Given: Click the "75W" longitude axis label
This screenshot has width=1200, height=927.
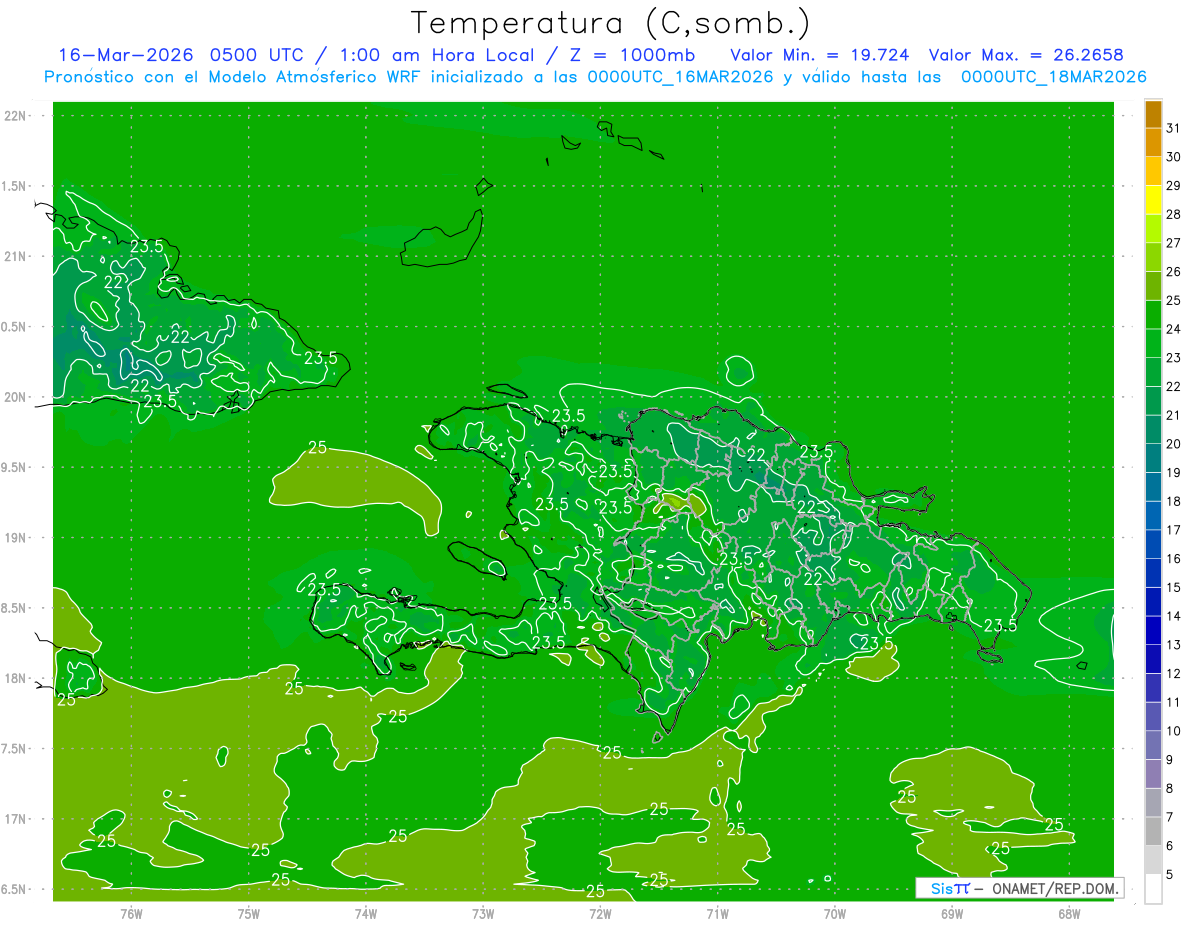Looking at the screenshot, I should point(249,914).
